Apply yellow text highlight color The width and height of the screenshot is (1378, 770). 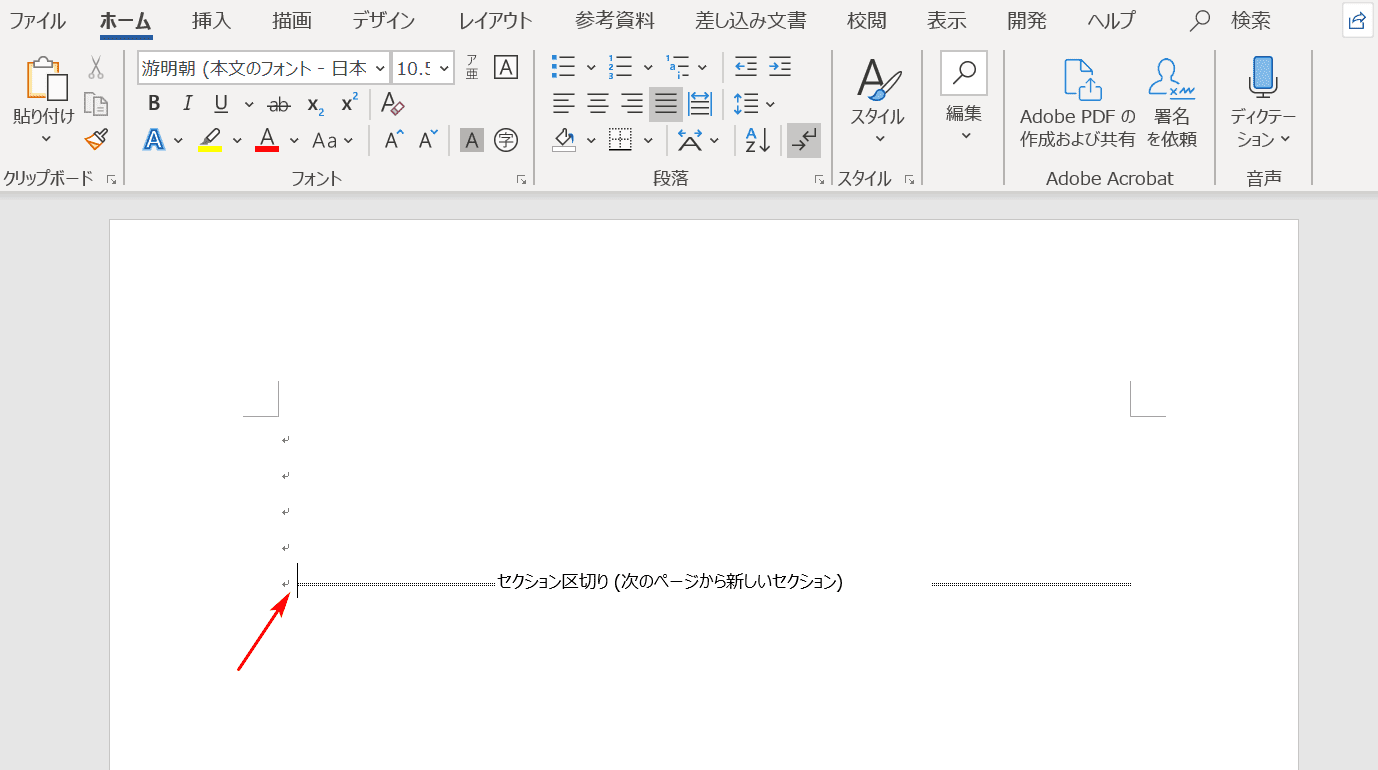(210, 140)
